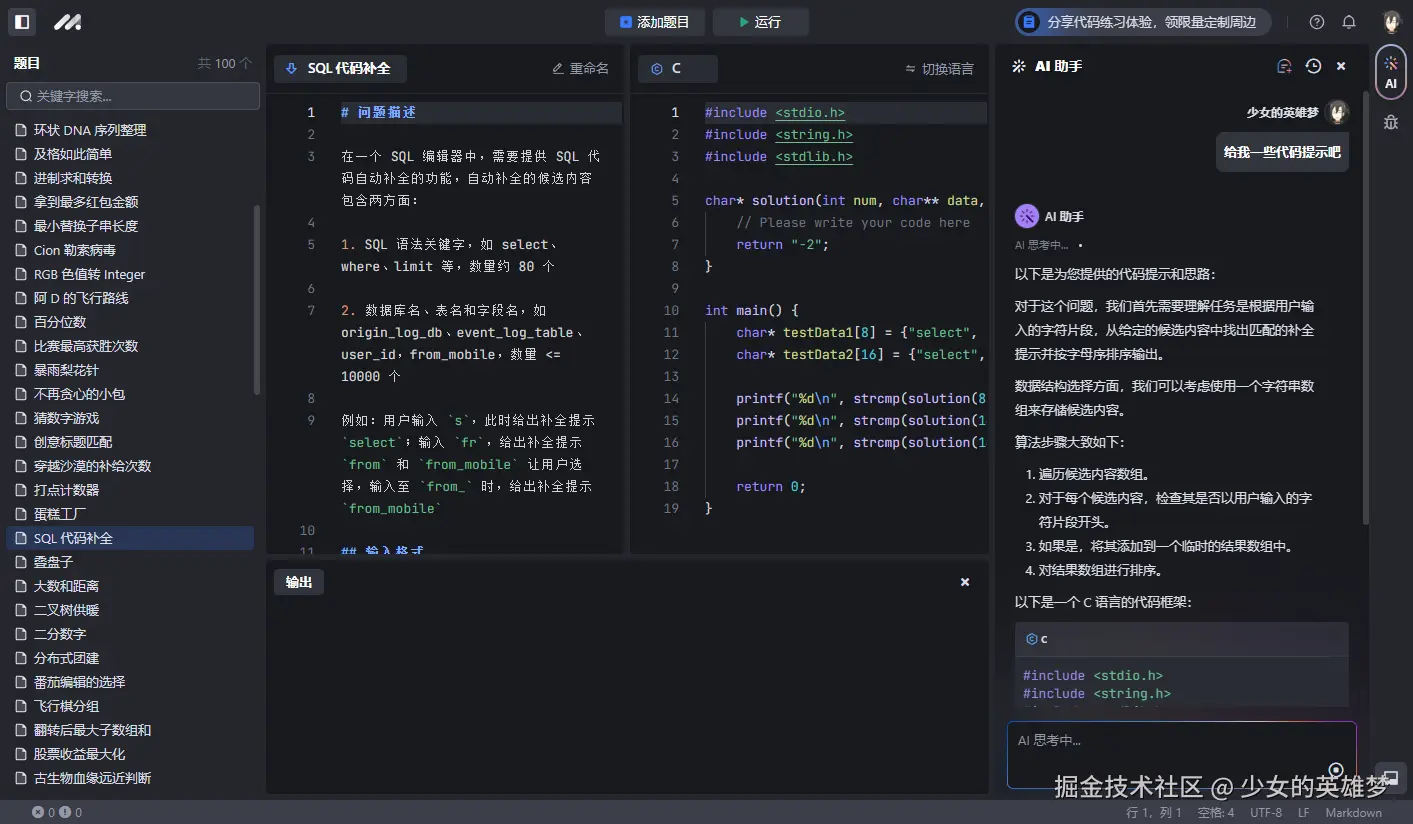Image resolution: width=1413 pixels, height=824 pixels.
Task: Switch language with 切换语言
Action: (939, 68)
